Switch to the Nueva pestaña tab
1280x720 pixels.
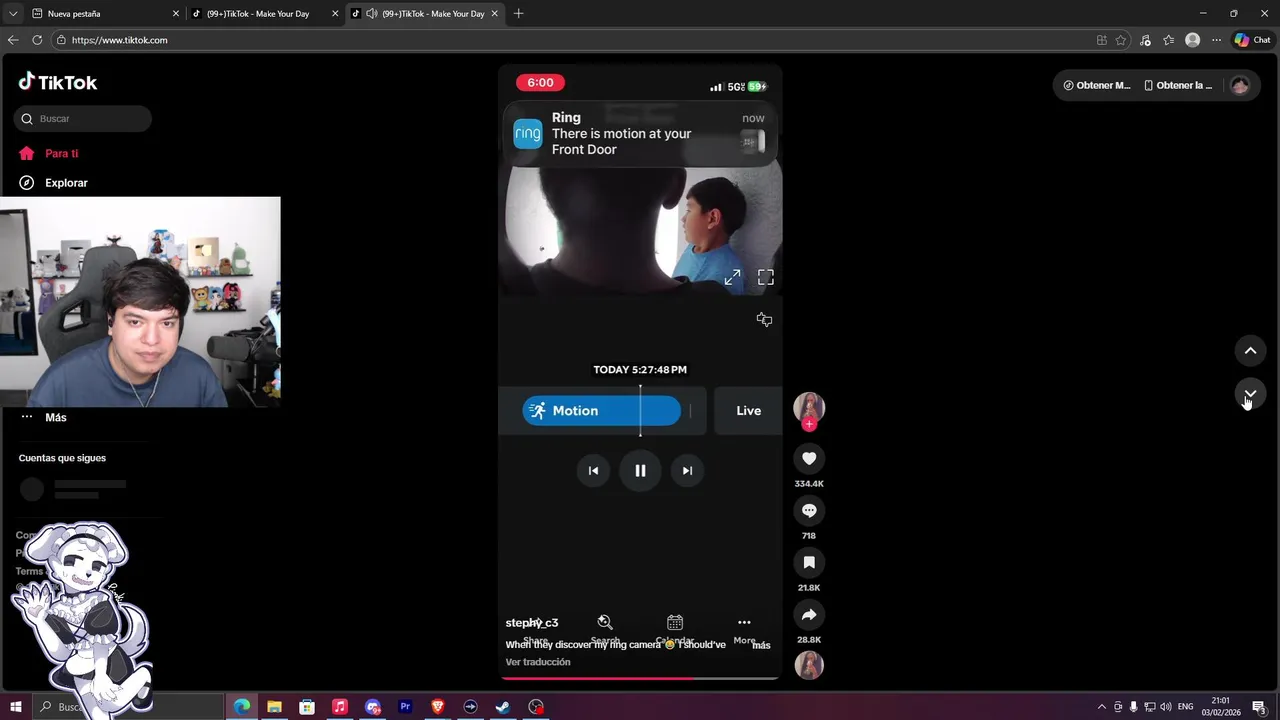click(105, 14)
